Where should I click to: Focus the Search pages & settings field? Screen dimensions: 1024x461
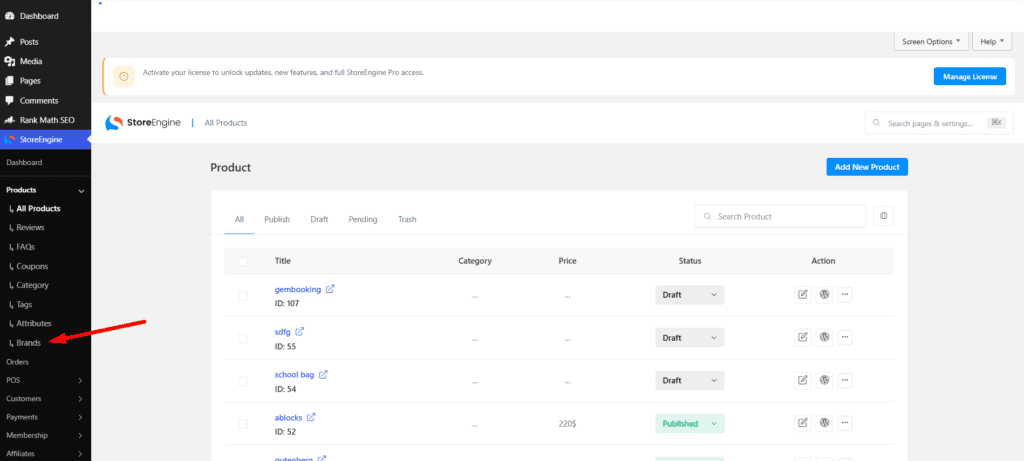click(939, 123)
